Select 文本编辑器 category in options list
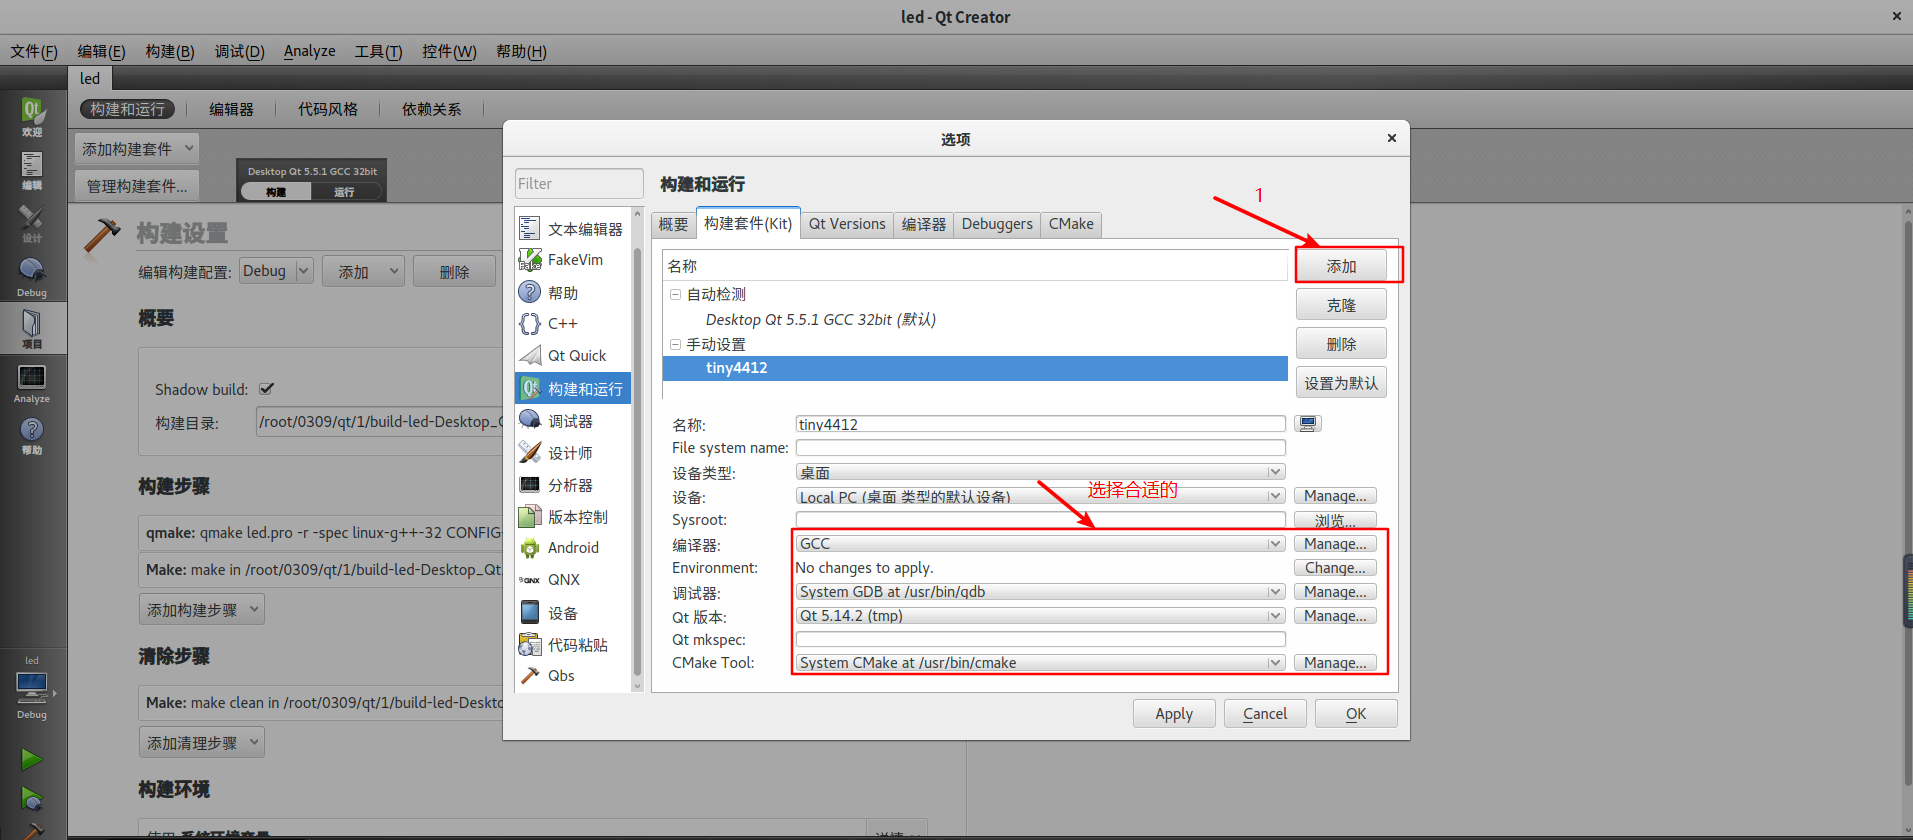Image resolution: width=1913 pixels, height=840 pixels. click(572, 229)
